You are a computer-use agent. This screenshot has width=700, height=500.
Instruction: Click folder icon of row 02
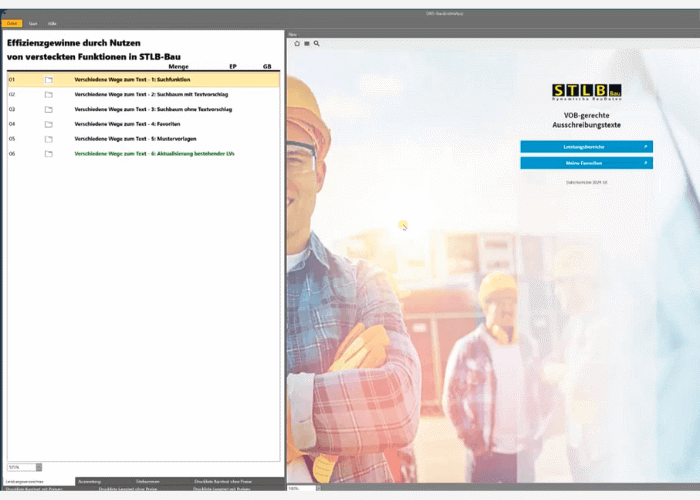pos(48,95)
